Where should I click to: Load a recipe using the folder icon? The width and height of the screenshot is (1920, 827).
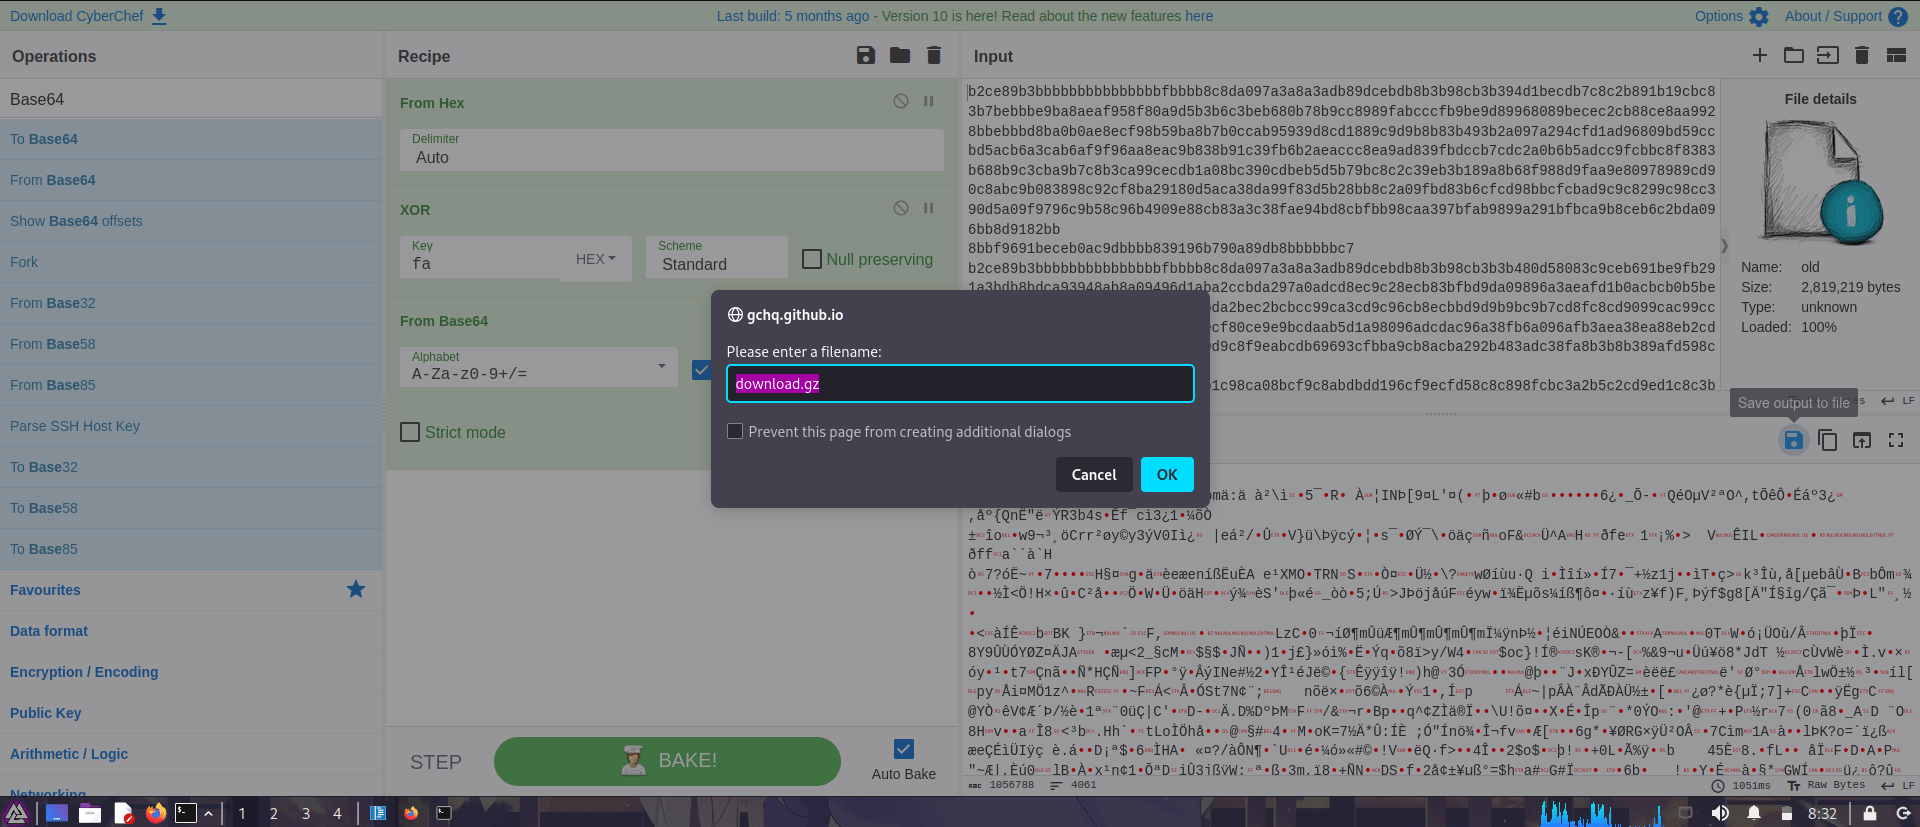point(900,56)
